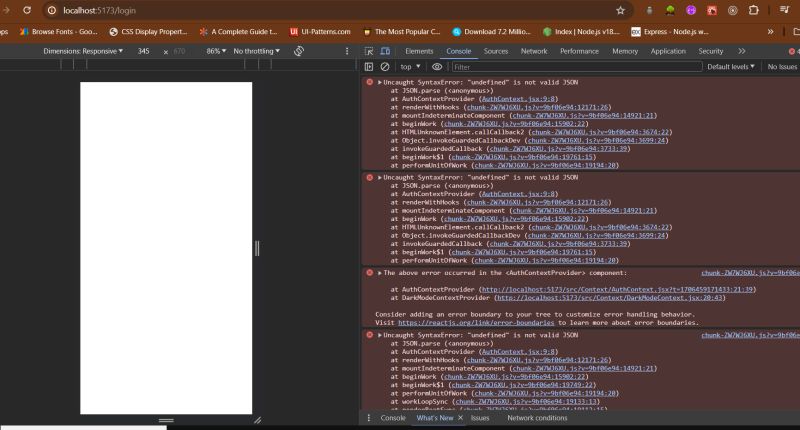Open Browse Fonts - Google bookmark
This screenshot has width=800, height=430.
tap(59, 32)
